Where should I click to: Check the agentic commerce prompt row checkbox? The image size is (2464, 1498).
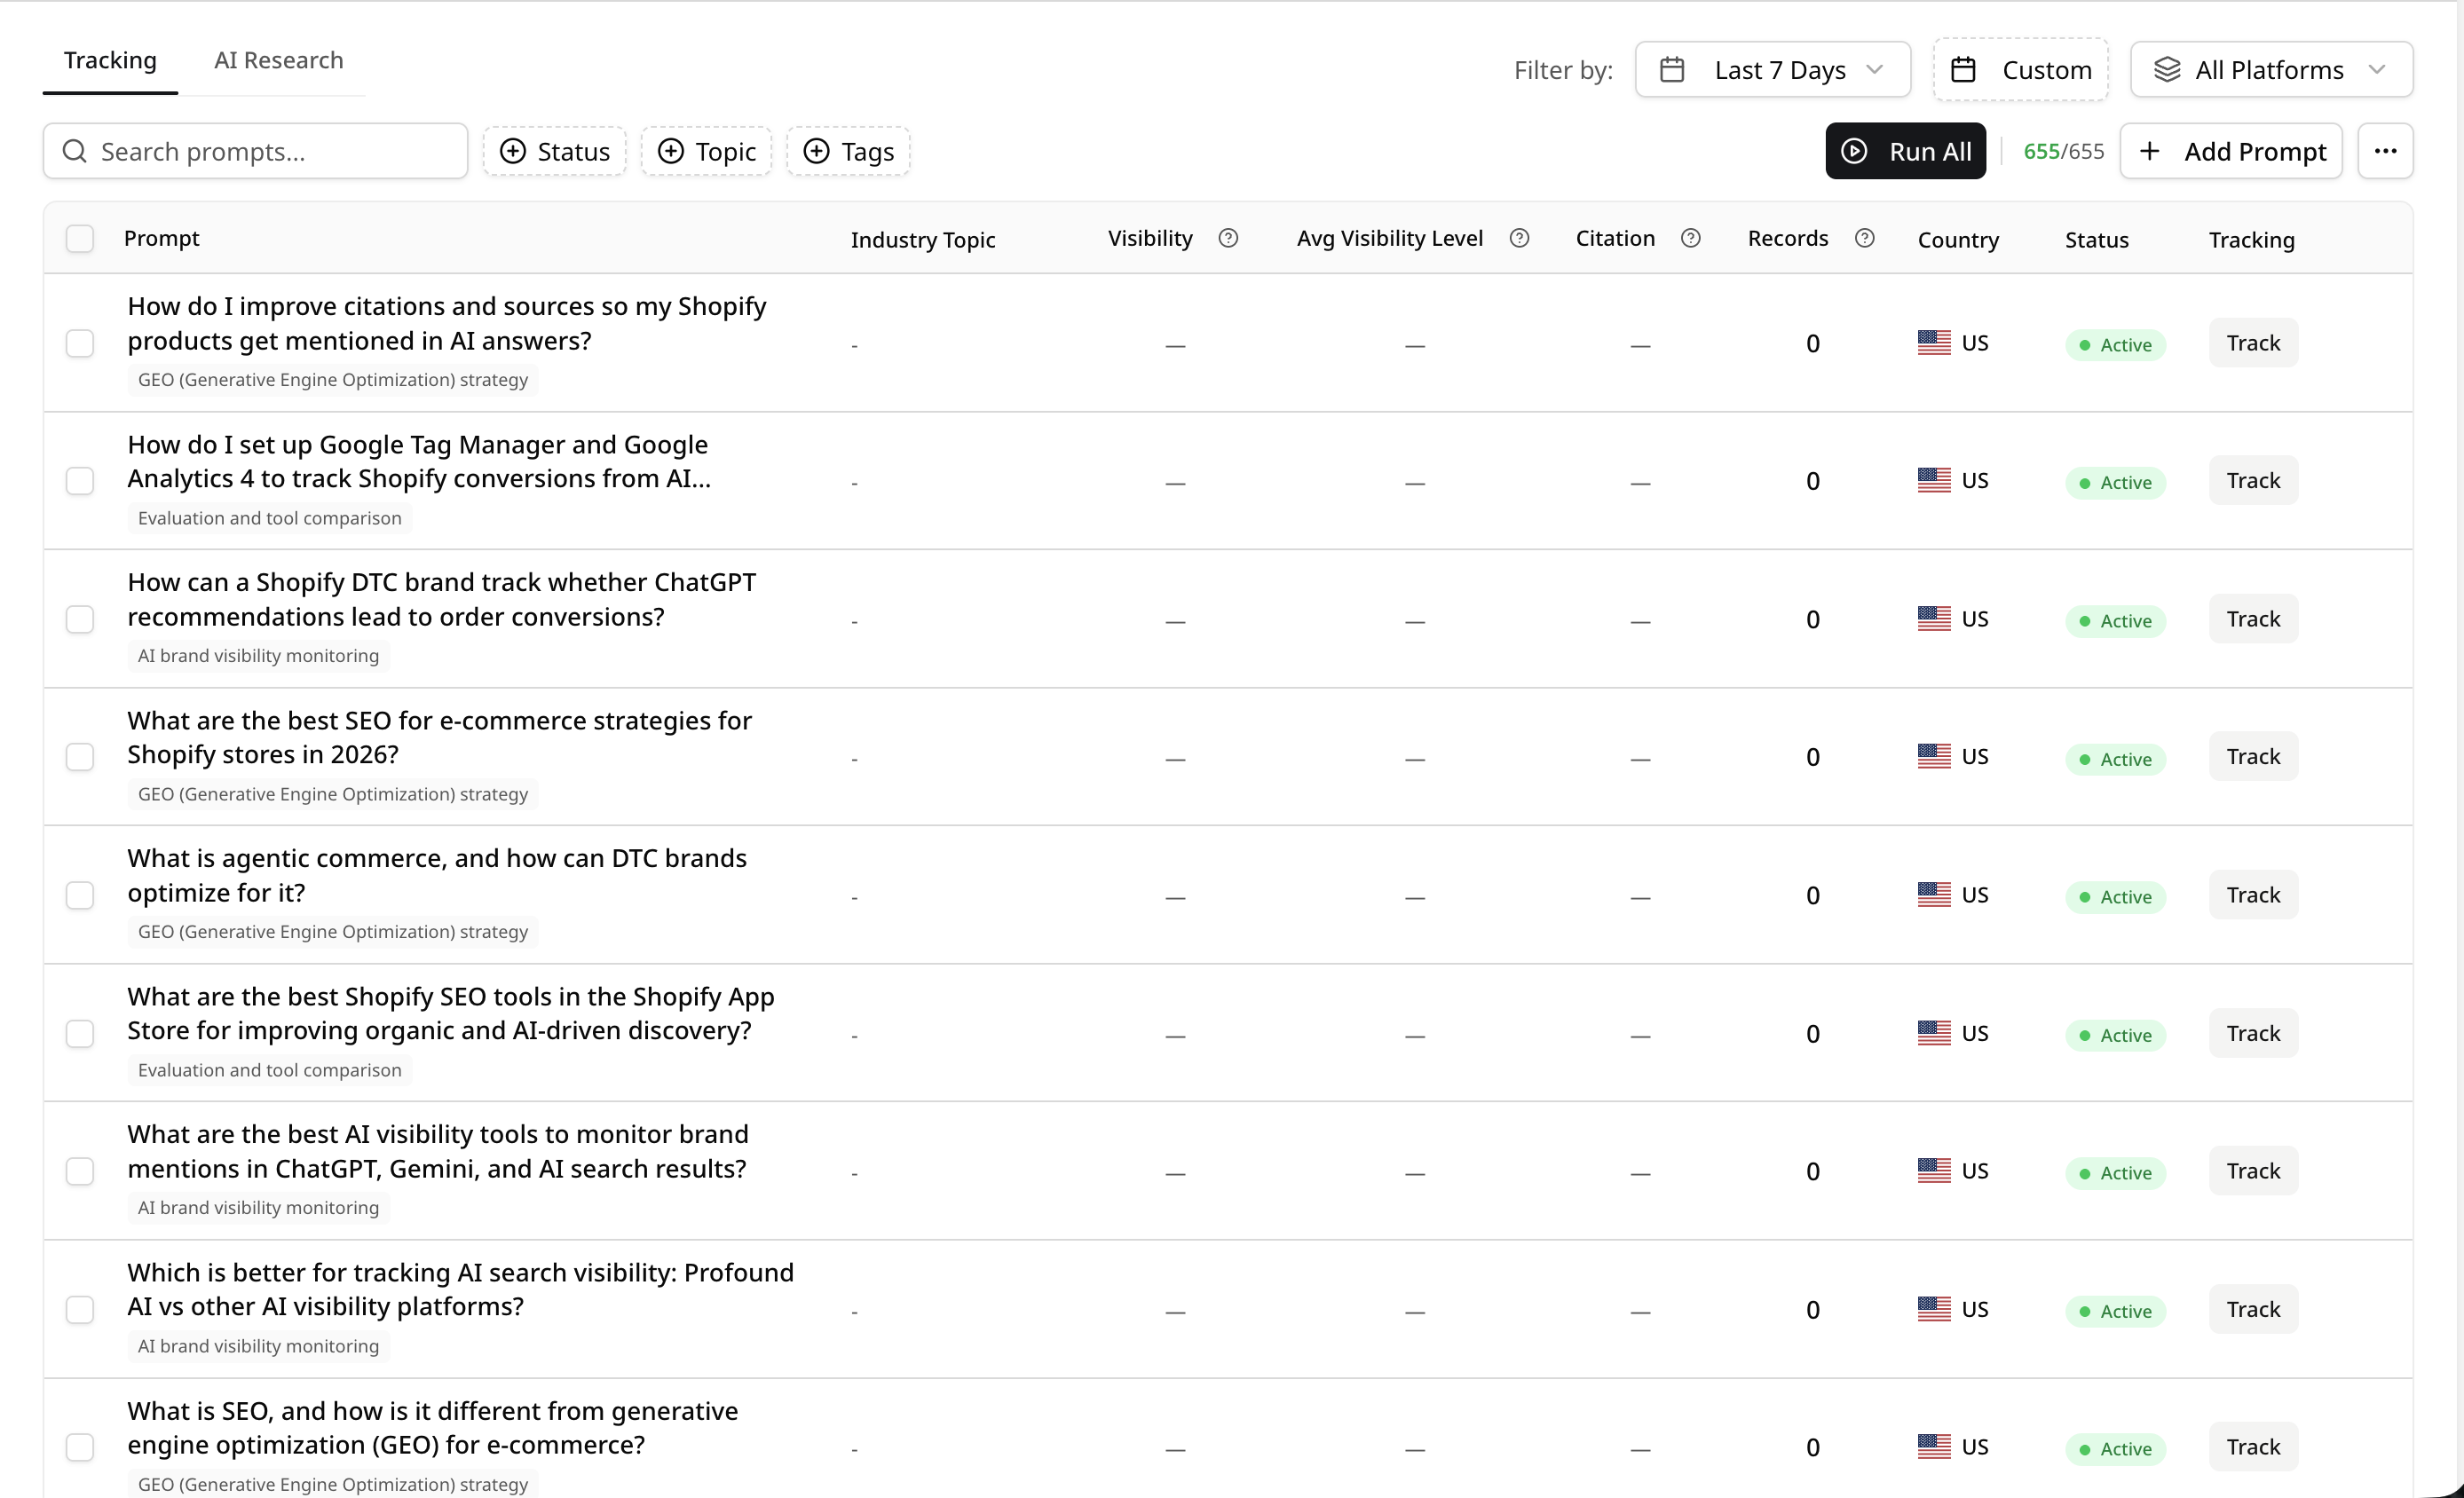click(x=80, y=895)
